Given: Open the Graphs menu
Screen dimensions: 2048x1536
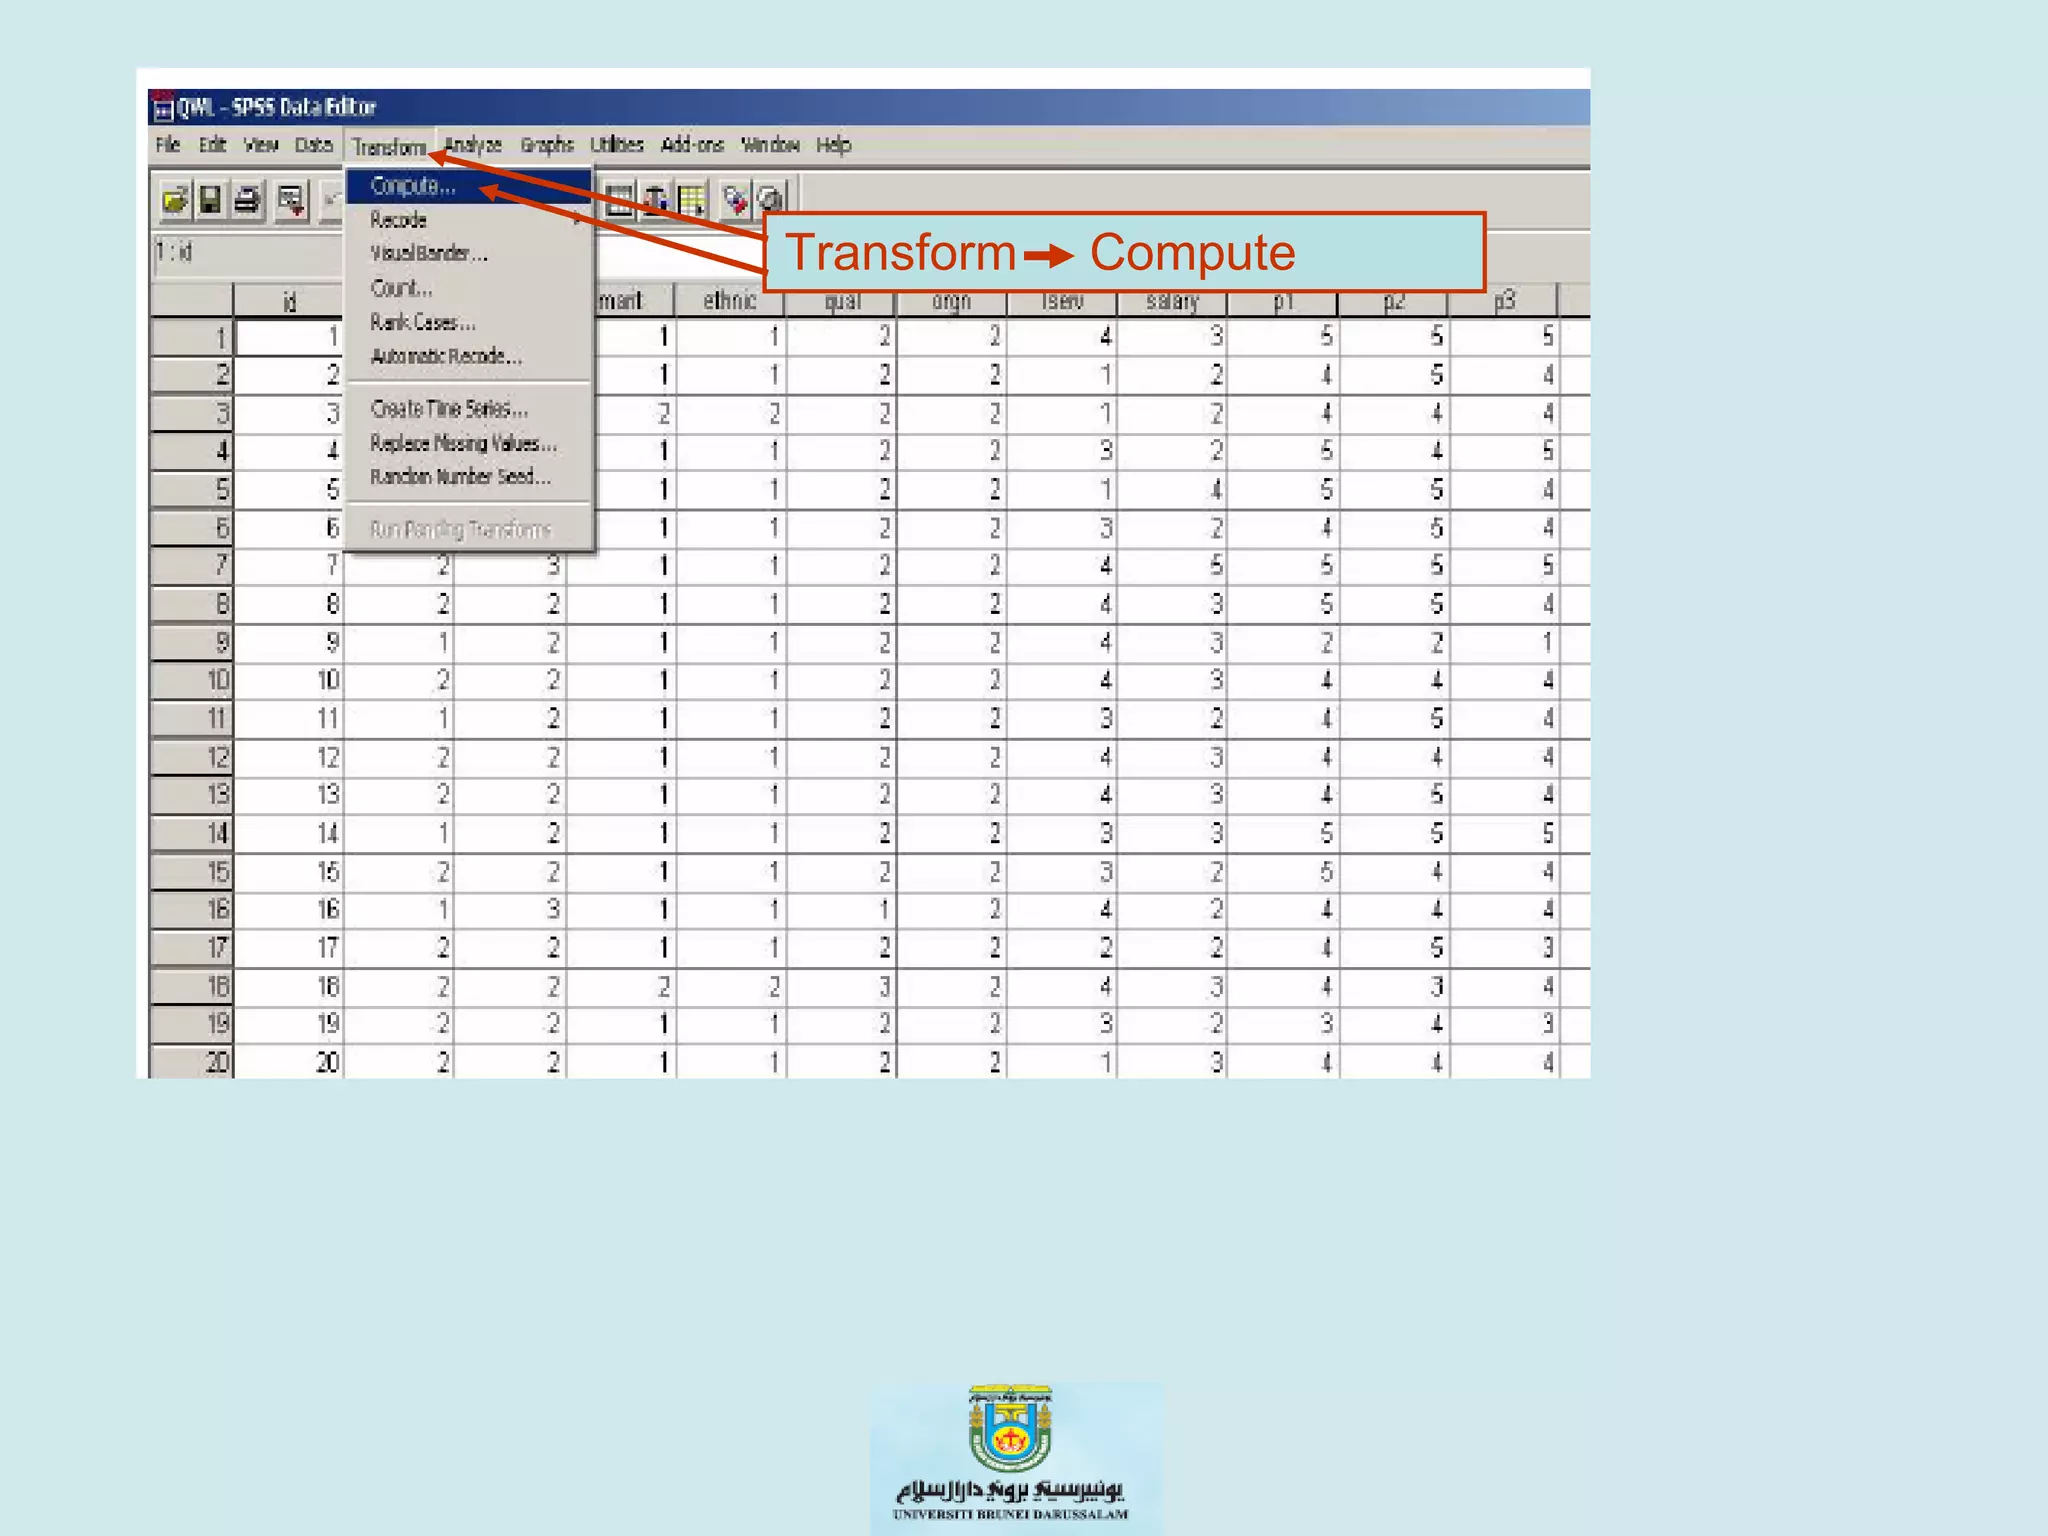Looking at the screenshot, I should [x=547, y=145].
